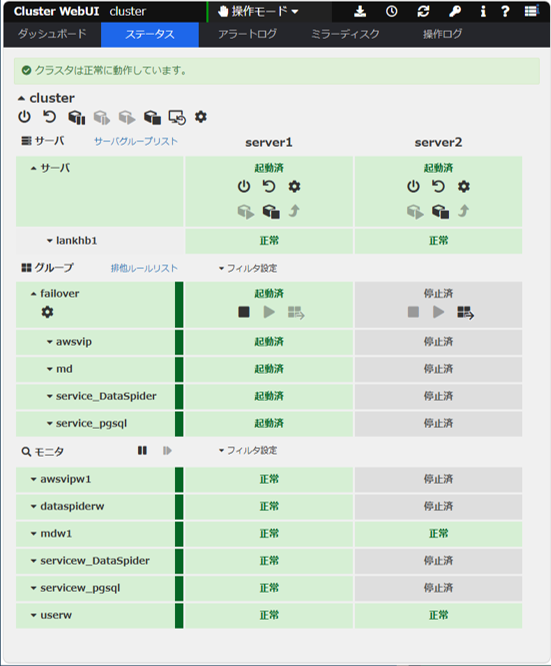This screenshot has height=666, width=551.
Task: Click the download log icon in header
Action: click(360, 11)
